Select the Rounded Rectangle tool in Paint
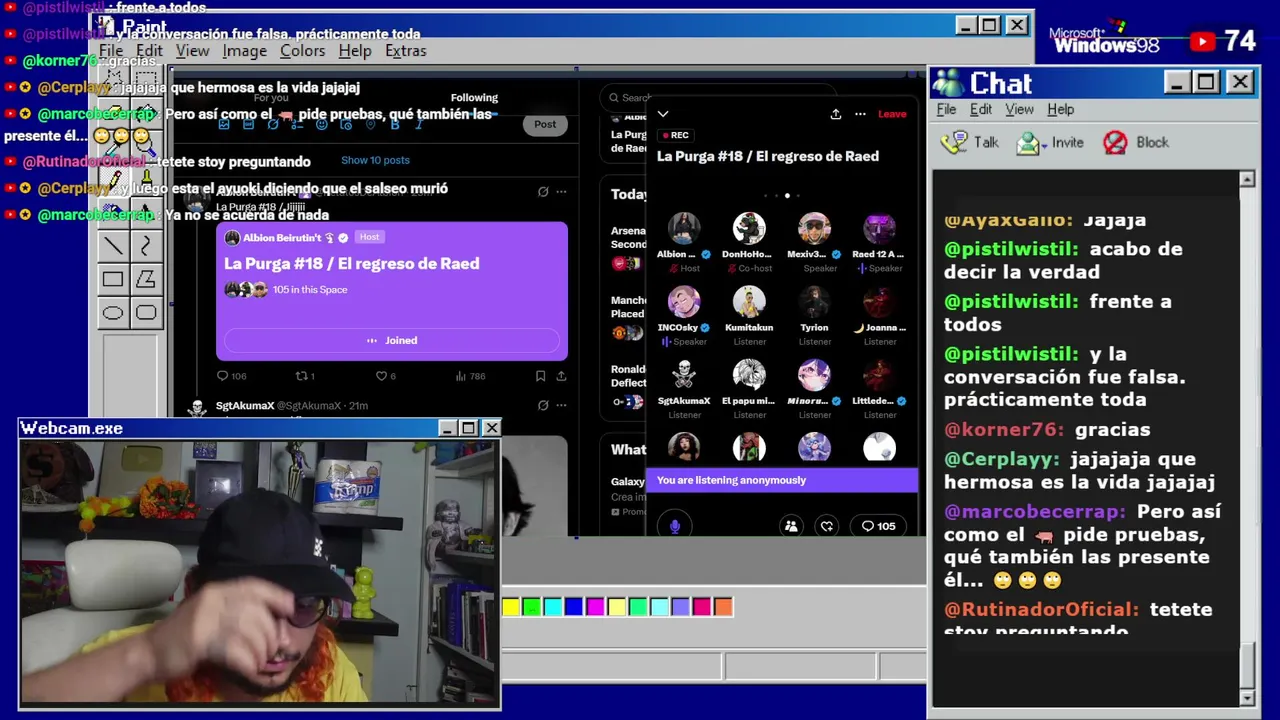This screenshot has height=720, width=1280. click(146, 313)
